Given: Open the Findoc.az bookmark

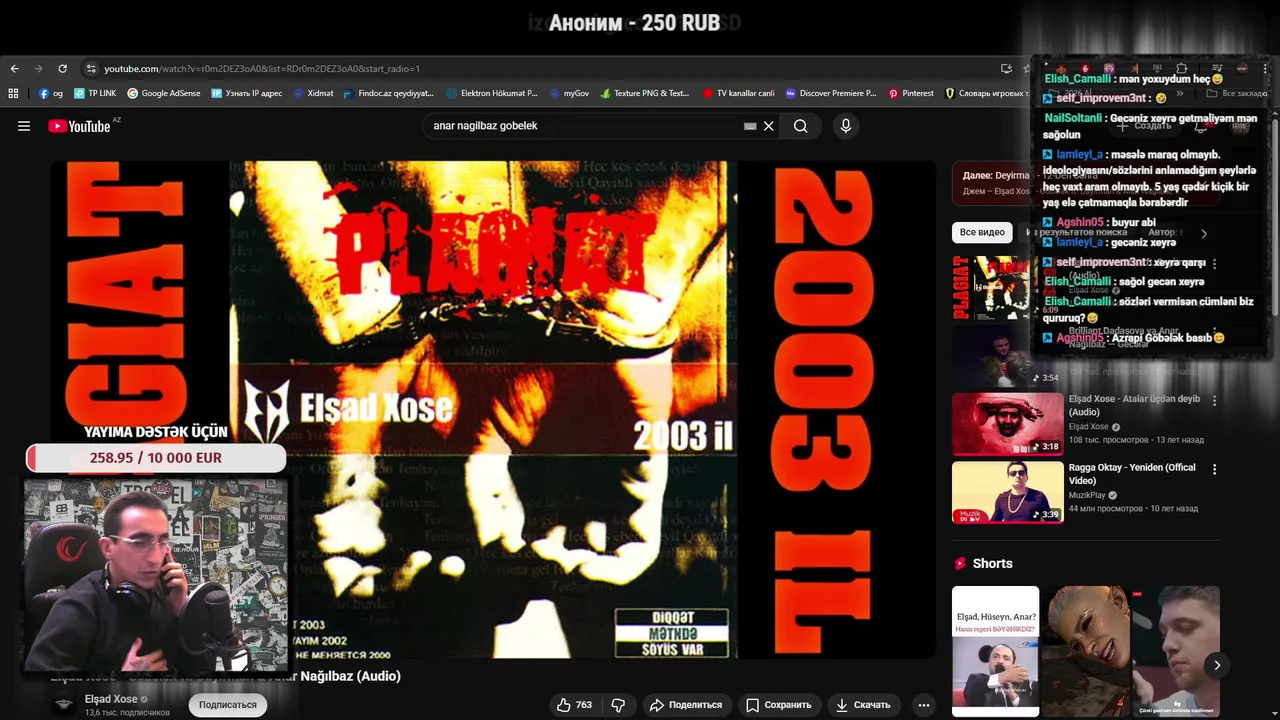Looking at the screenshot, I should coord(388,93).
